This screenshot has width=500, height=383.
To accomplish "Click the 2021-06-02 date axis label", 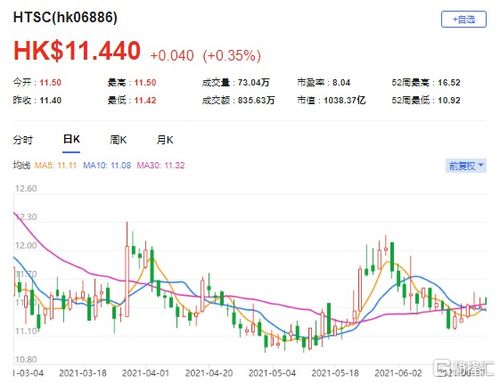I will [398, 373].
